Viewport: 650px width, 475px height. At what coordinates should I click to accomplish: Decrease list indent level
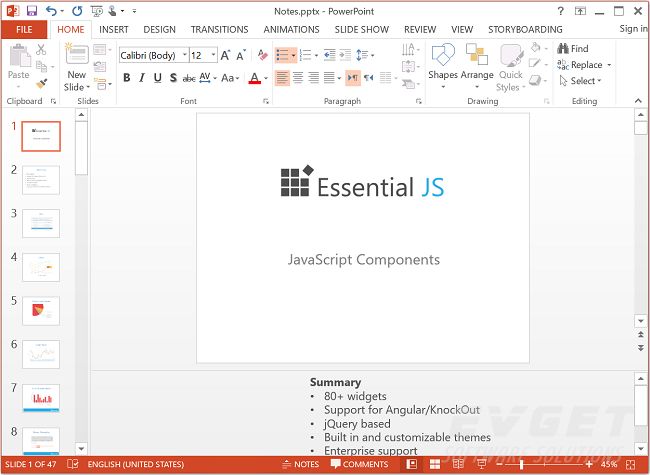point(330,55)
